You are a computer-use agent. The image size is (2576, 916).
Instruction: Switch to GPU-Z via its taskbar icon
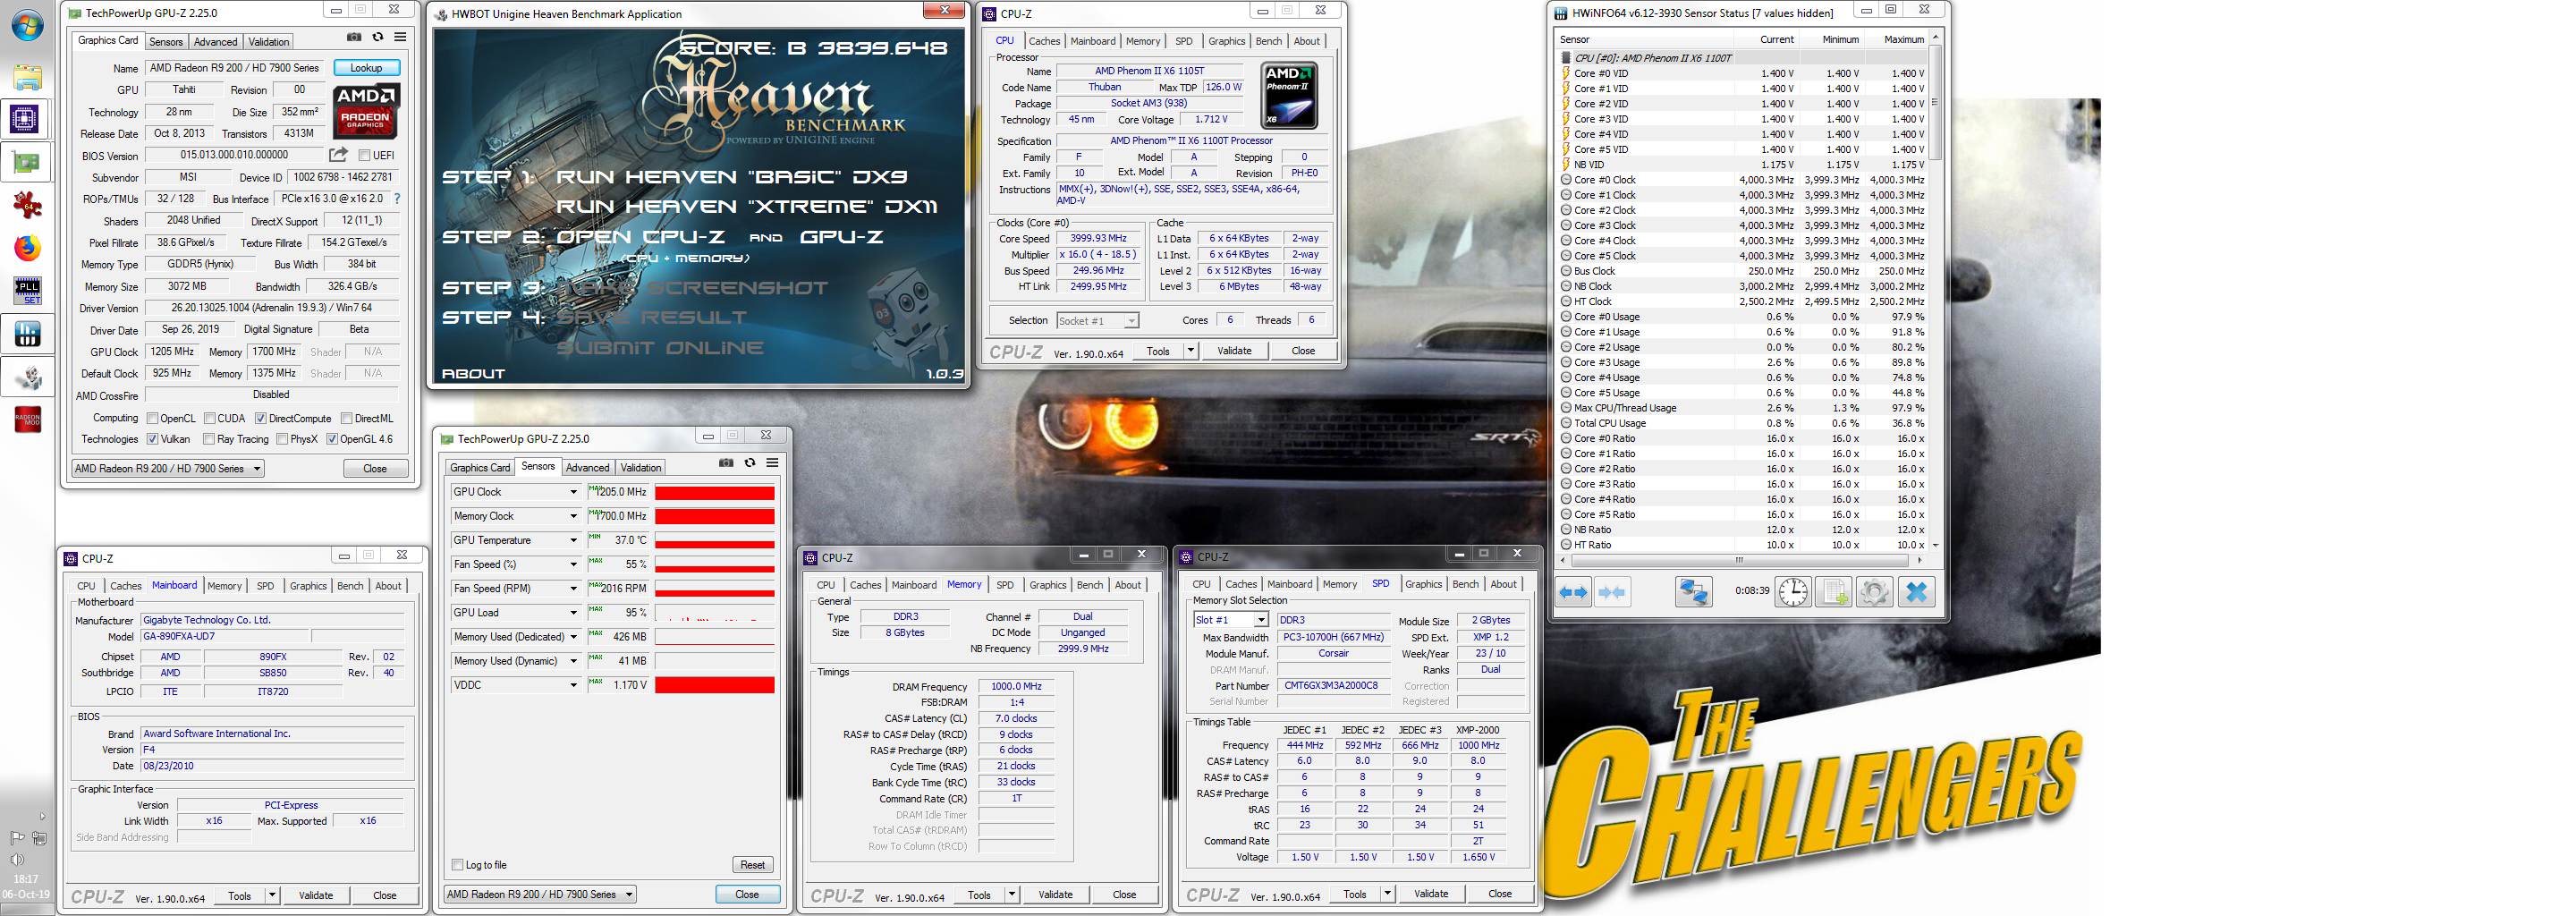25,162
